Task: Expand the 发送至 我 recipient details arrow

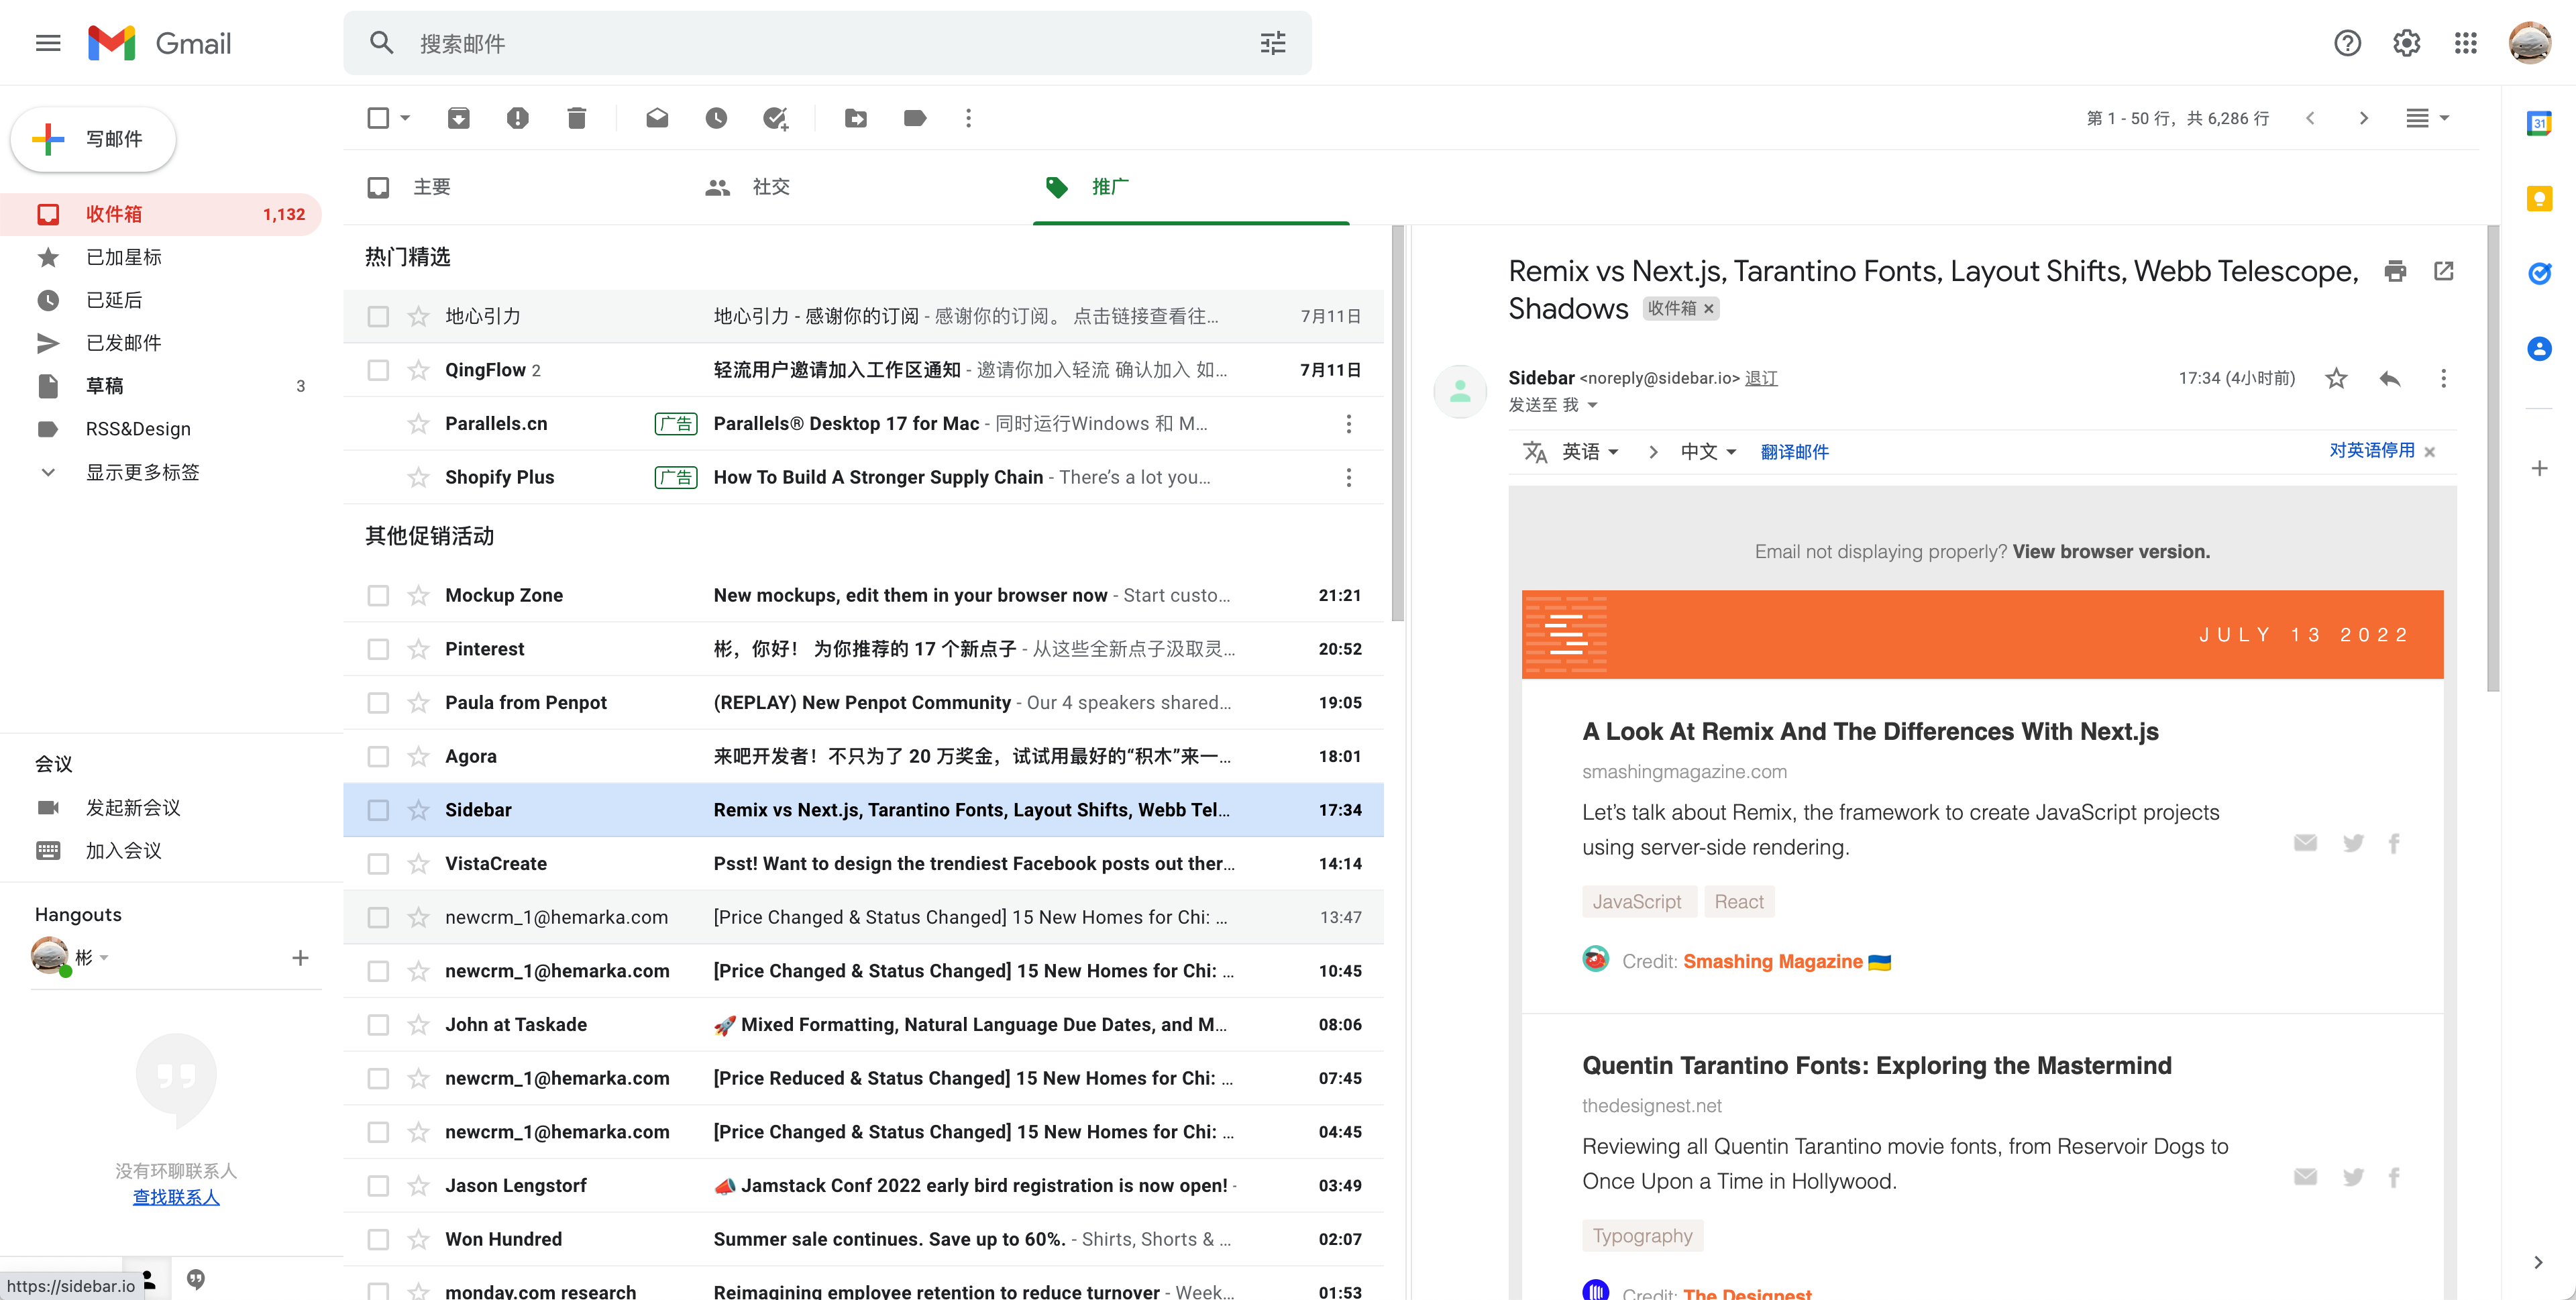Action: (x=1593, y=405)
